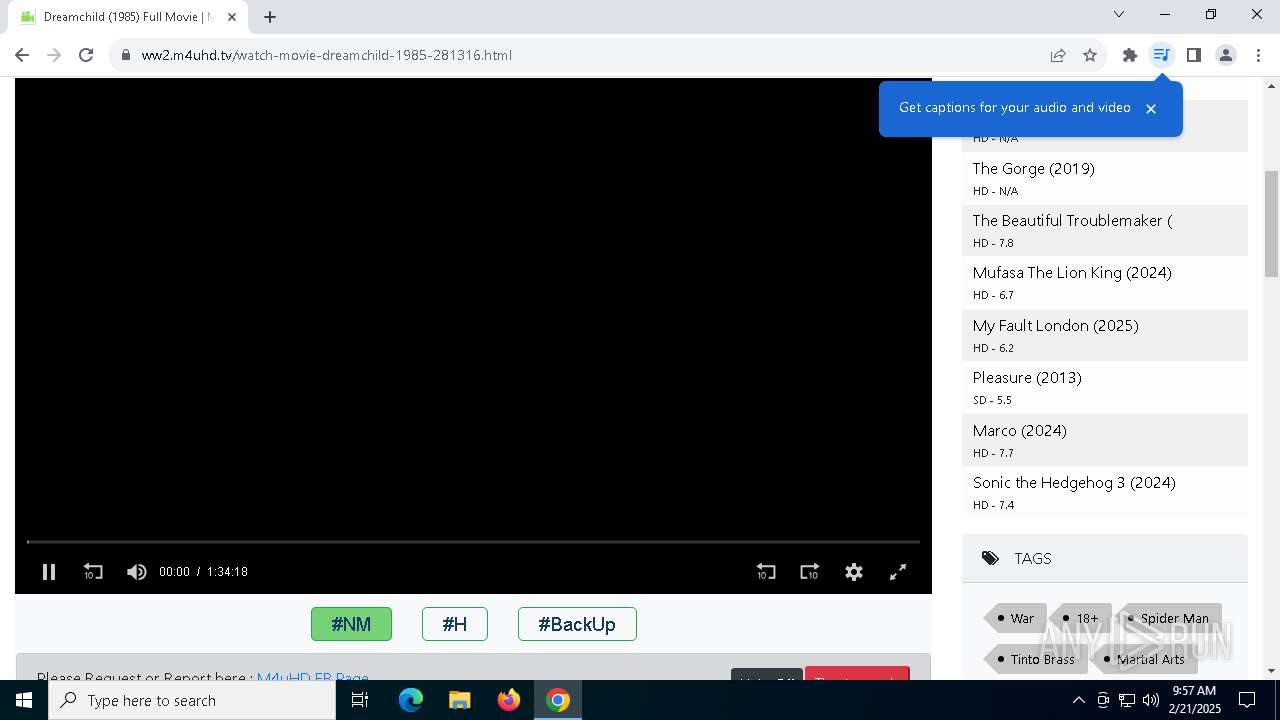Click the browser forward arrow
1280x720 pixels.
coord(54,55)
